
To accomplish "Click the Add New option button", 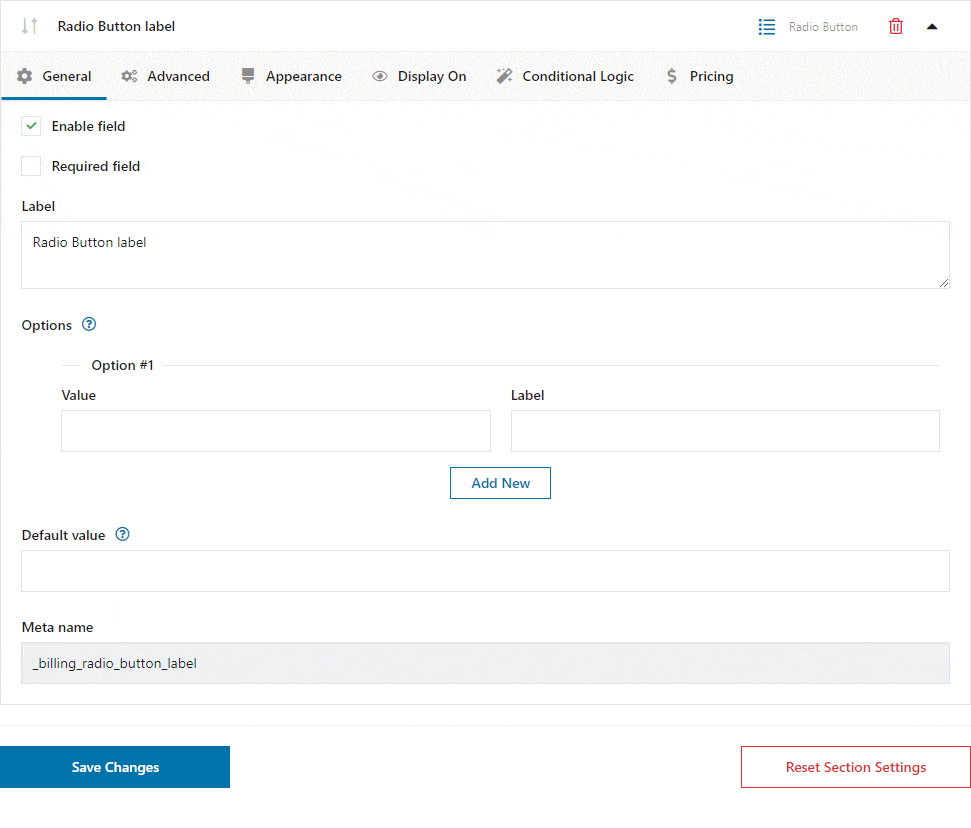I will 500,483.
